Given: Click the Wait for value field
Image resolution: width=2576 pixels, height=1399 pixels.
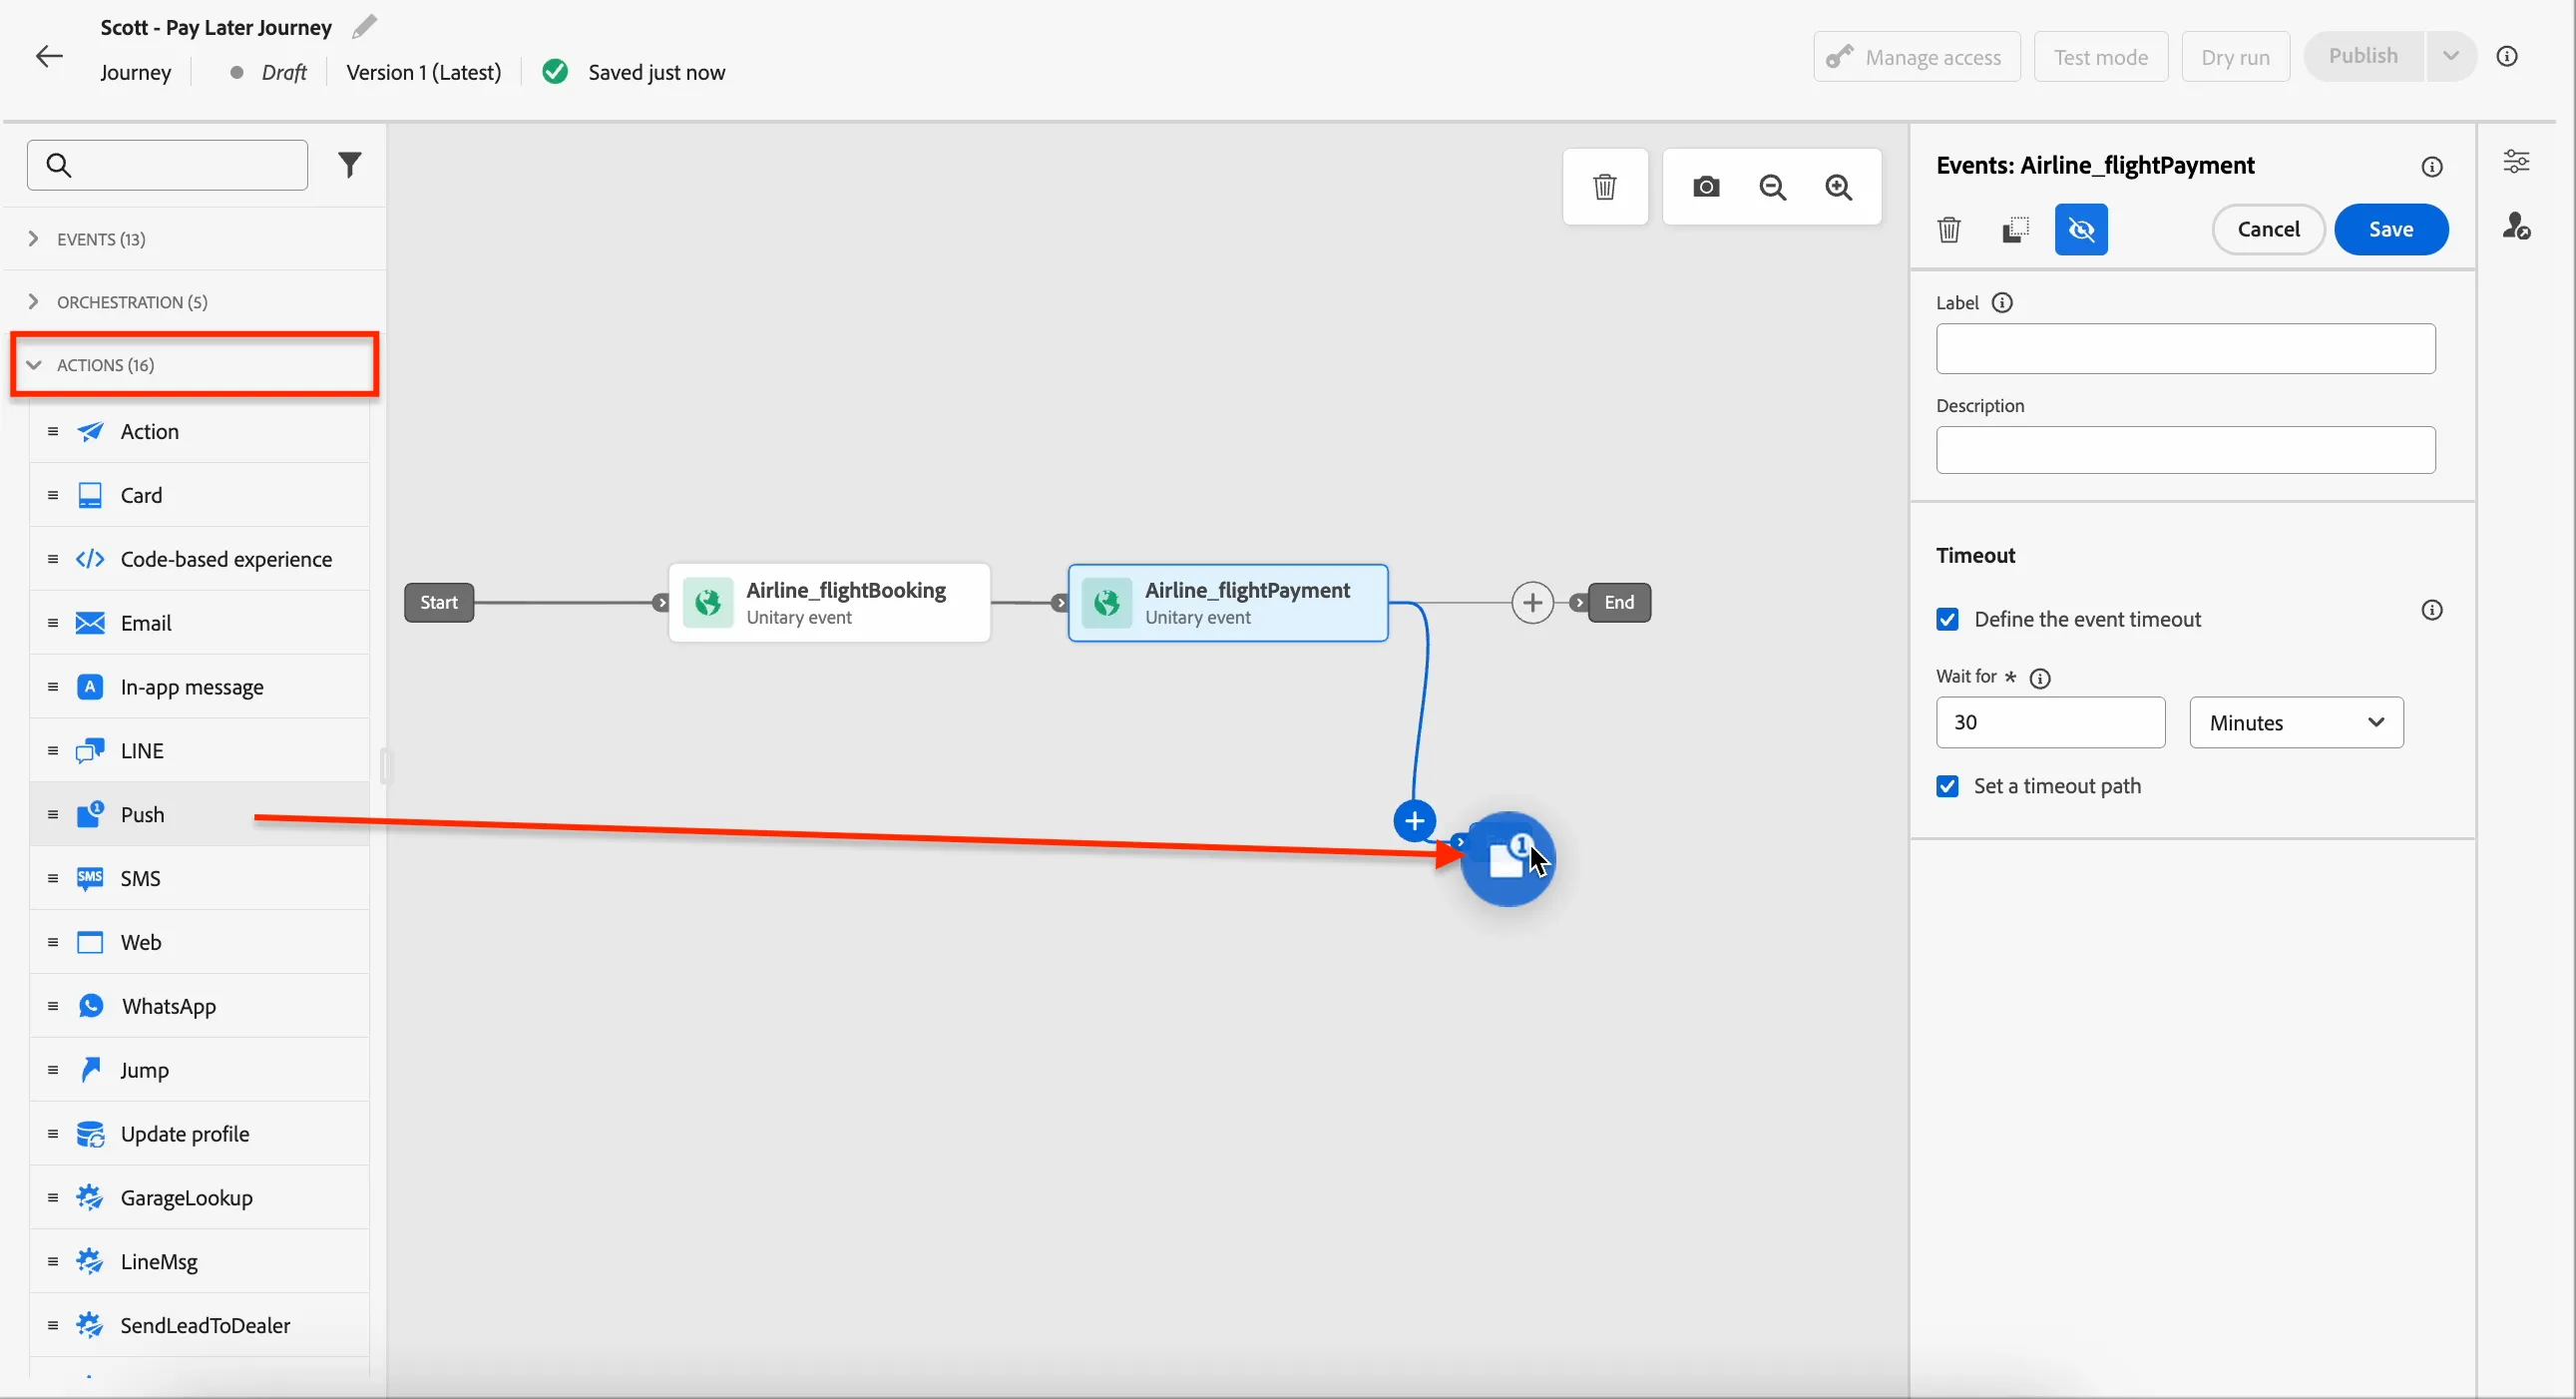Looking at the screenshot, I should 2049,722.
